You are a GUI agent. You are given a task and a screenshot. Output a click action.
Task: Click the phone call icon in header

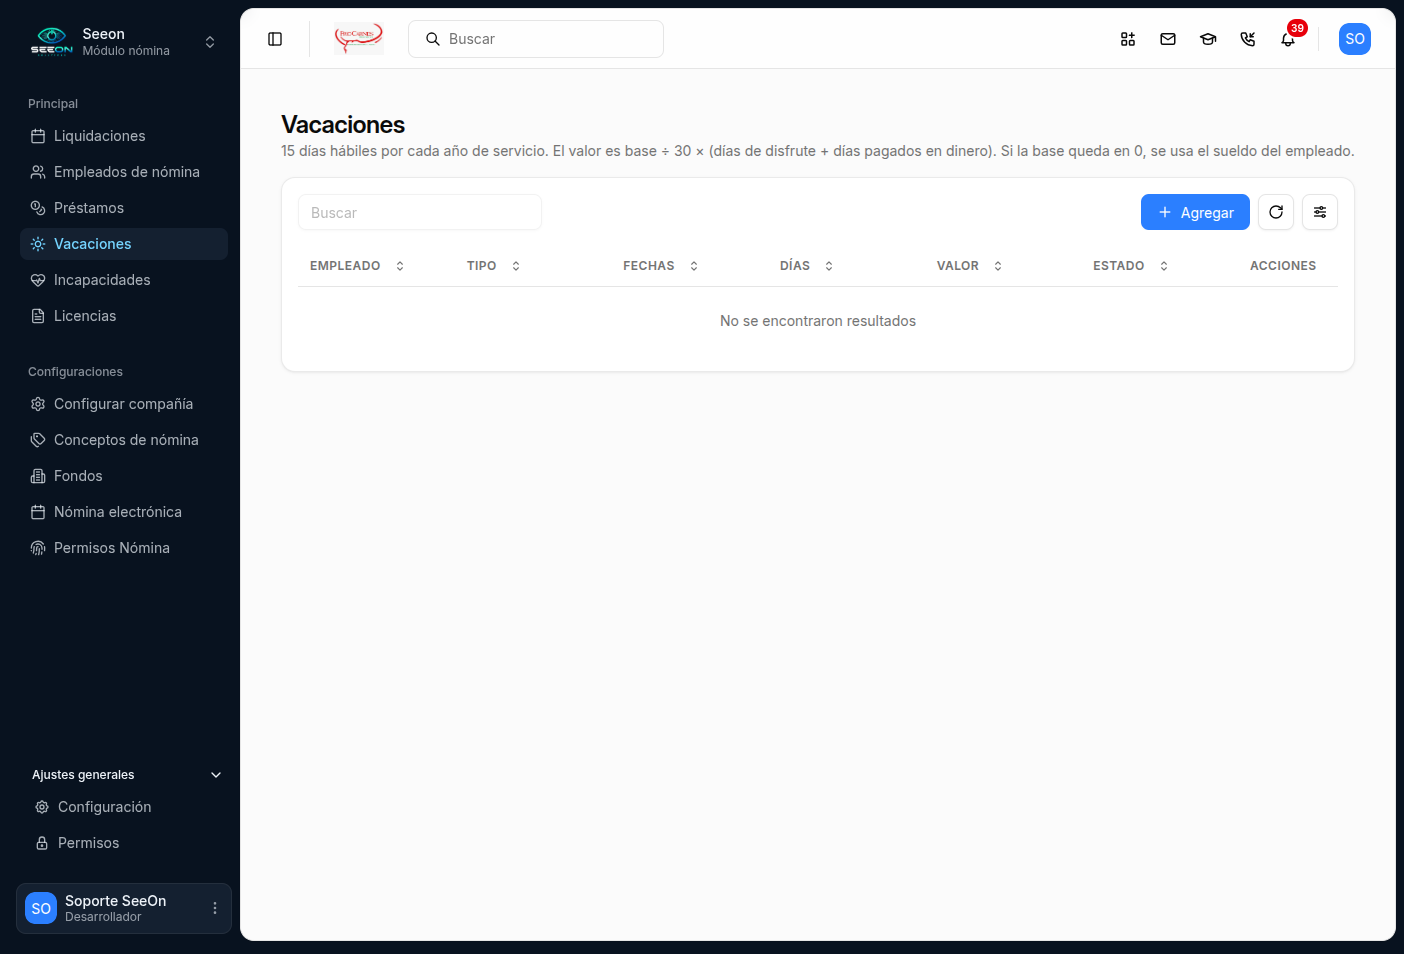[1248, 39]
